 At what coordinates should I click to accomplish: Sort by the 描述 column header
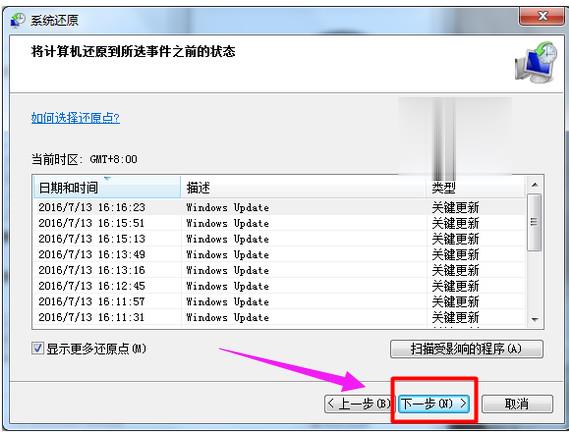(303, 188)
